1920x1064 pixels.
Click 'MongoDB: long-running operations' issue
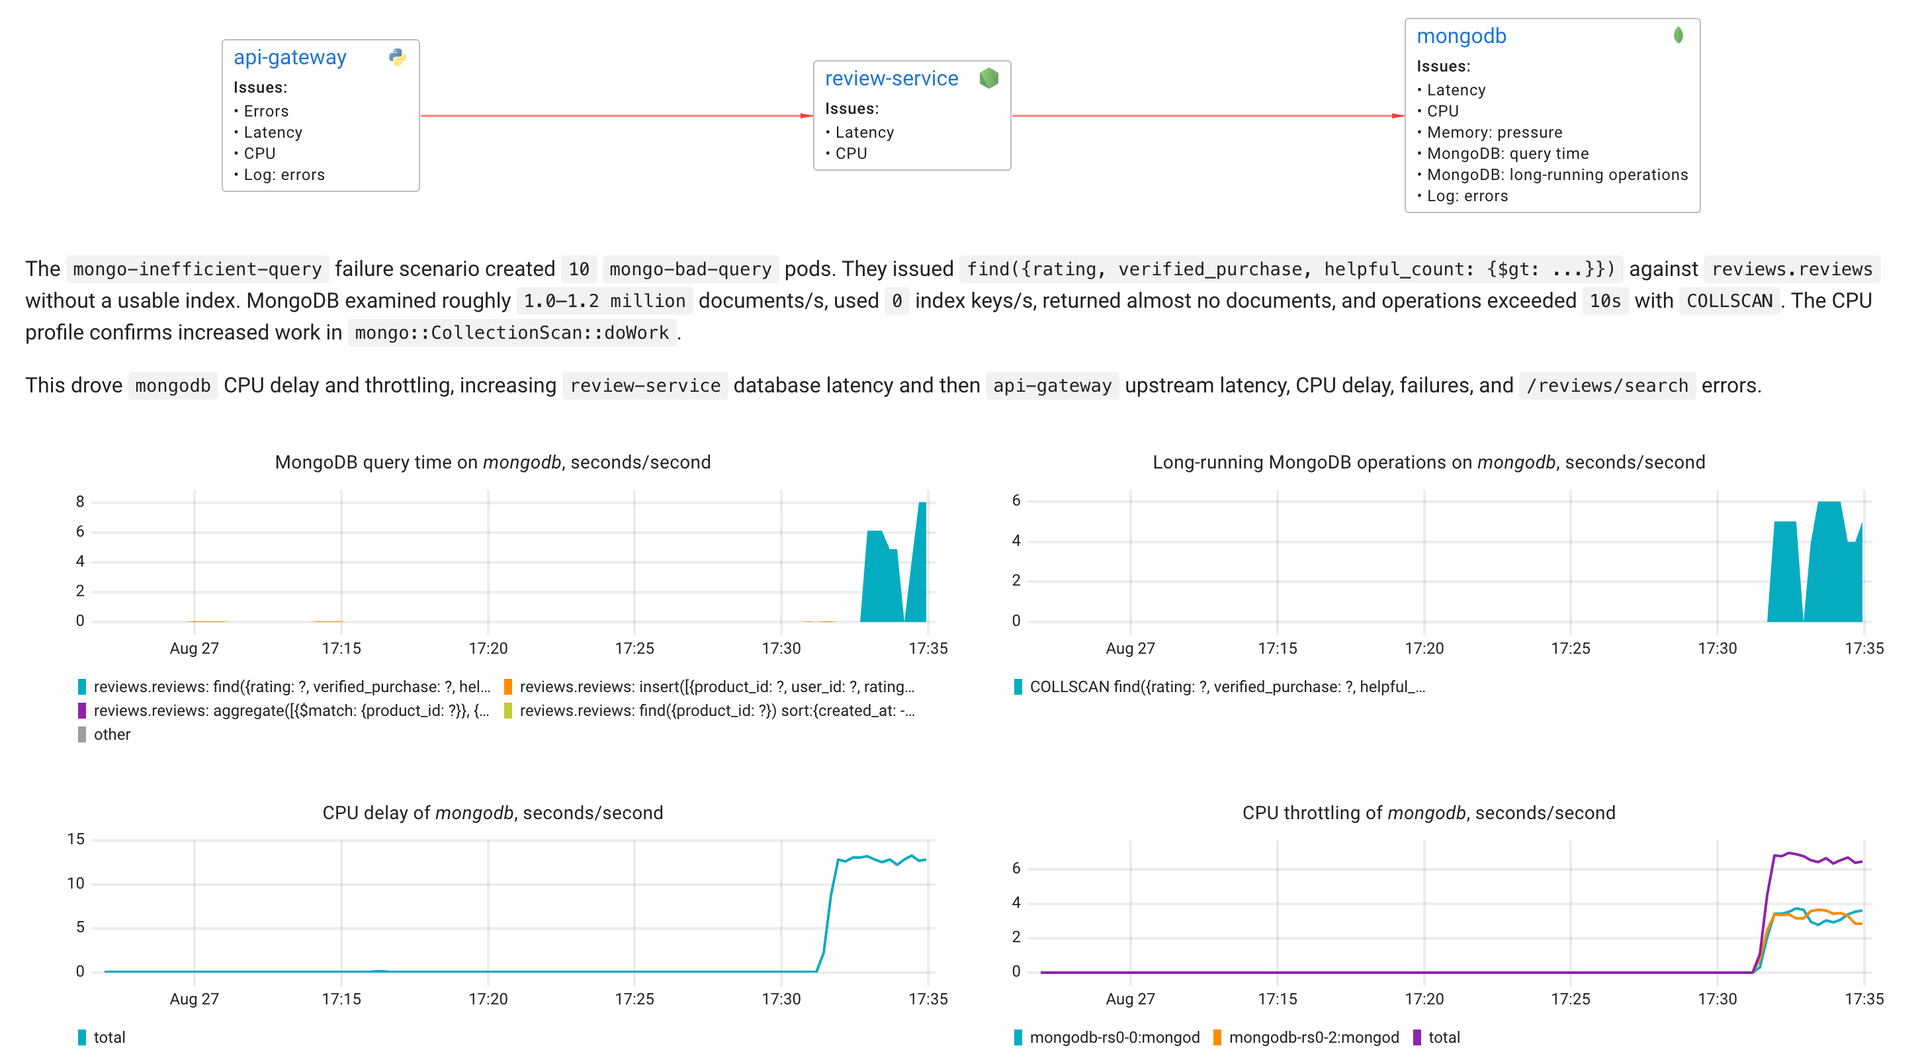click(1557, 175)
